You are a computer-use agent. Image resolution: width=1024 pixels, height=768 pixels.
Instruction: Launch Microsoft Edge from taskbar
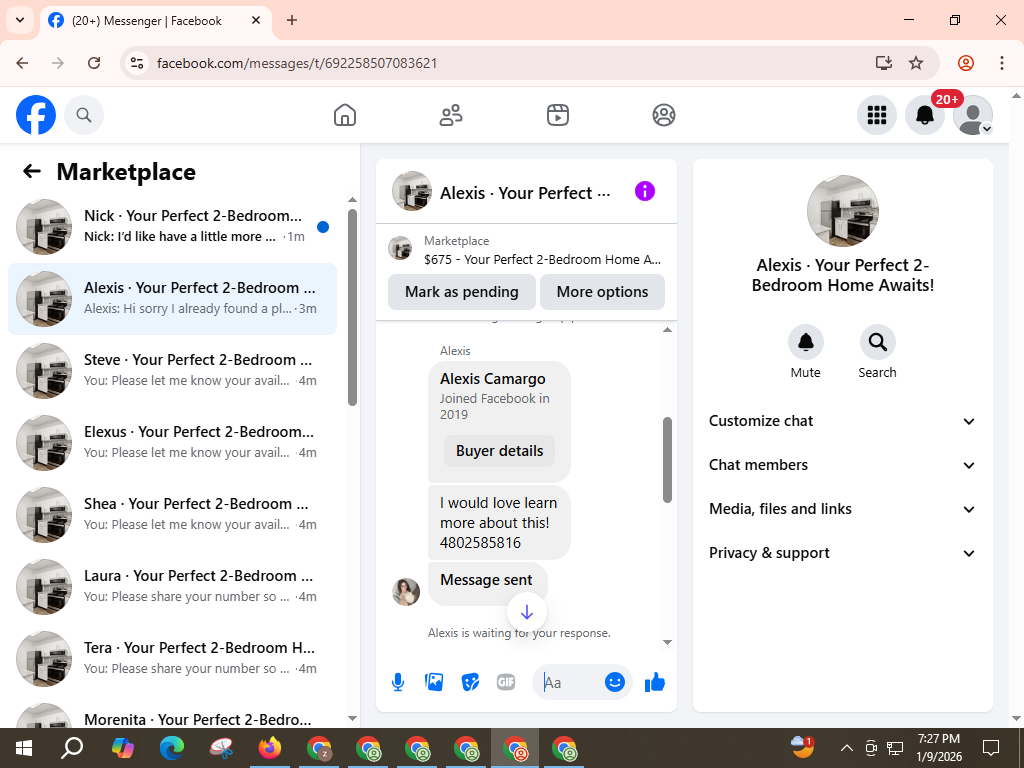[172, 748]
